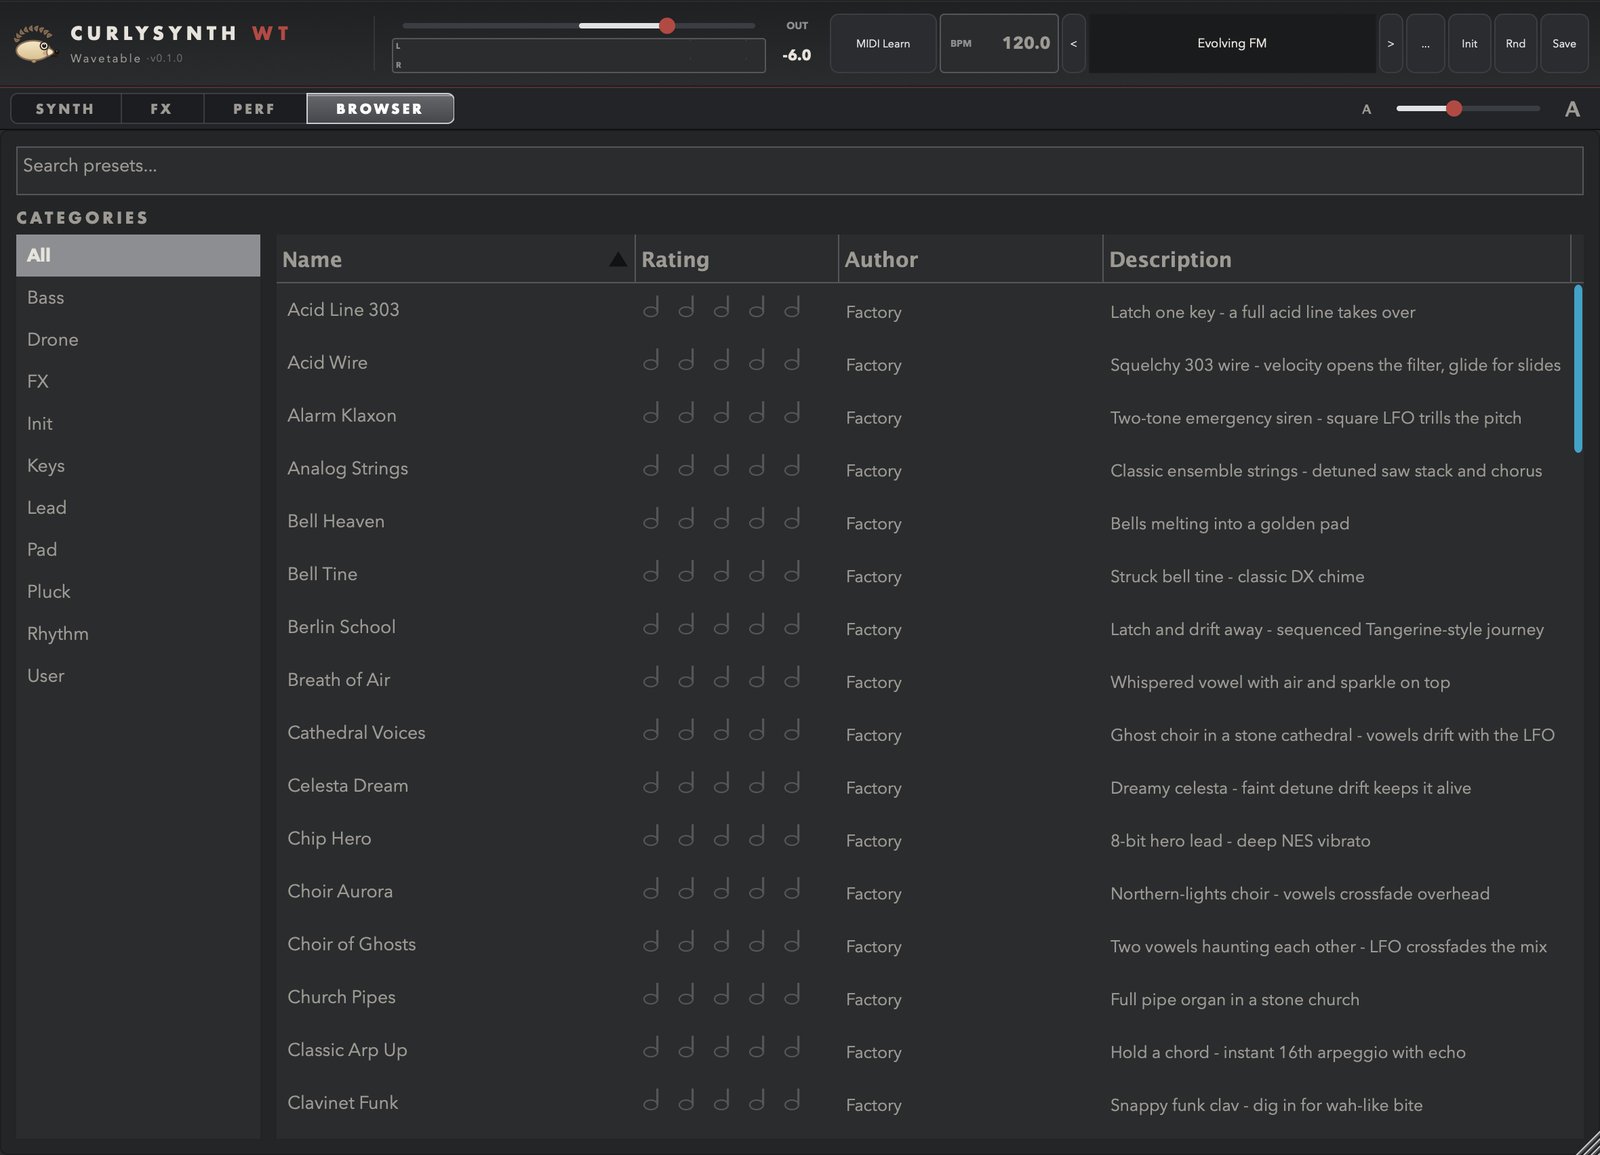Image resolution: width=1600 pixels, height=1155 pixels.
Task: Switch to the SYNTH tab
Action: click(65, 108)
